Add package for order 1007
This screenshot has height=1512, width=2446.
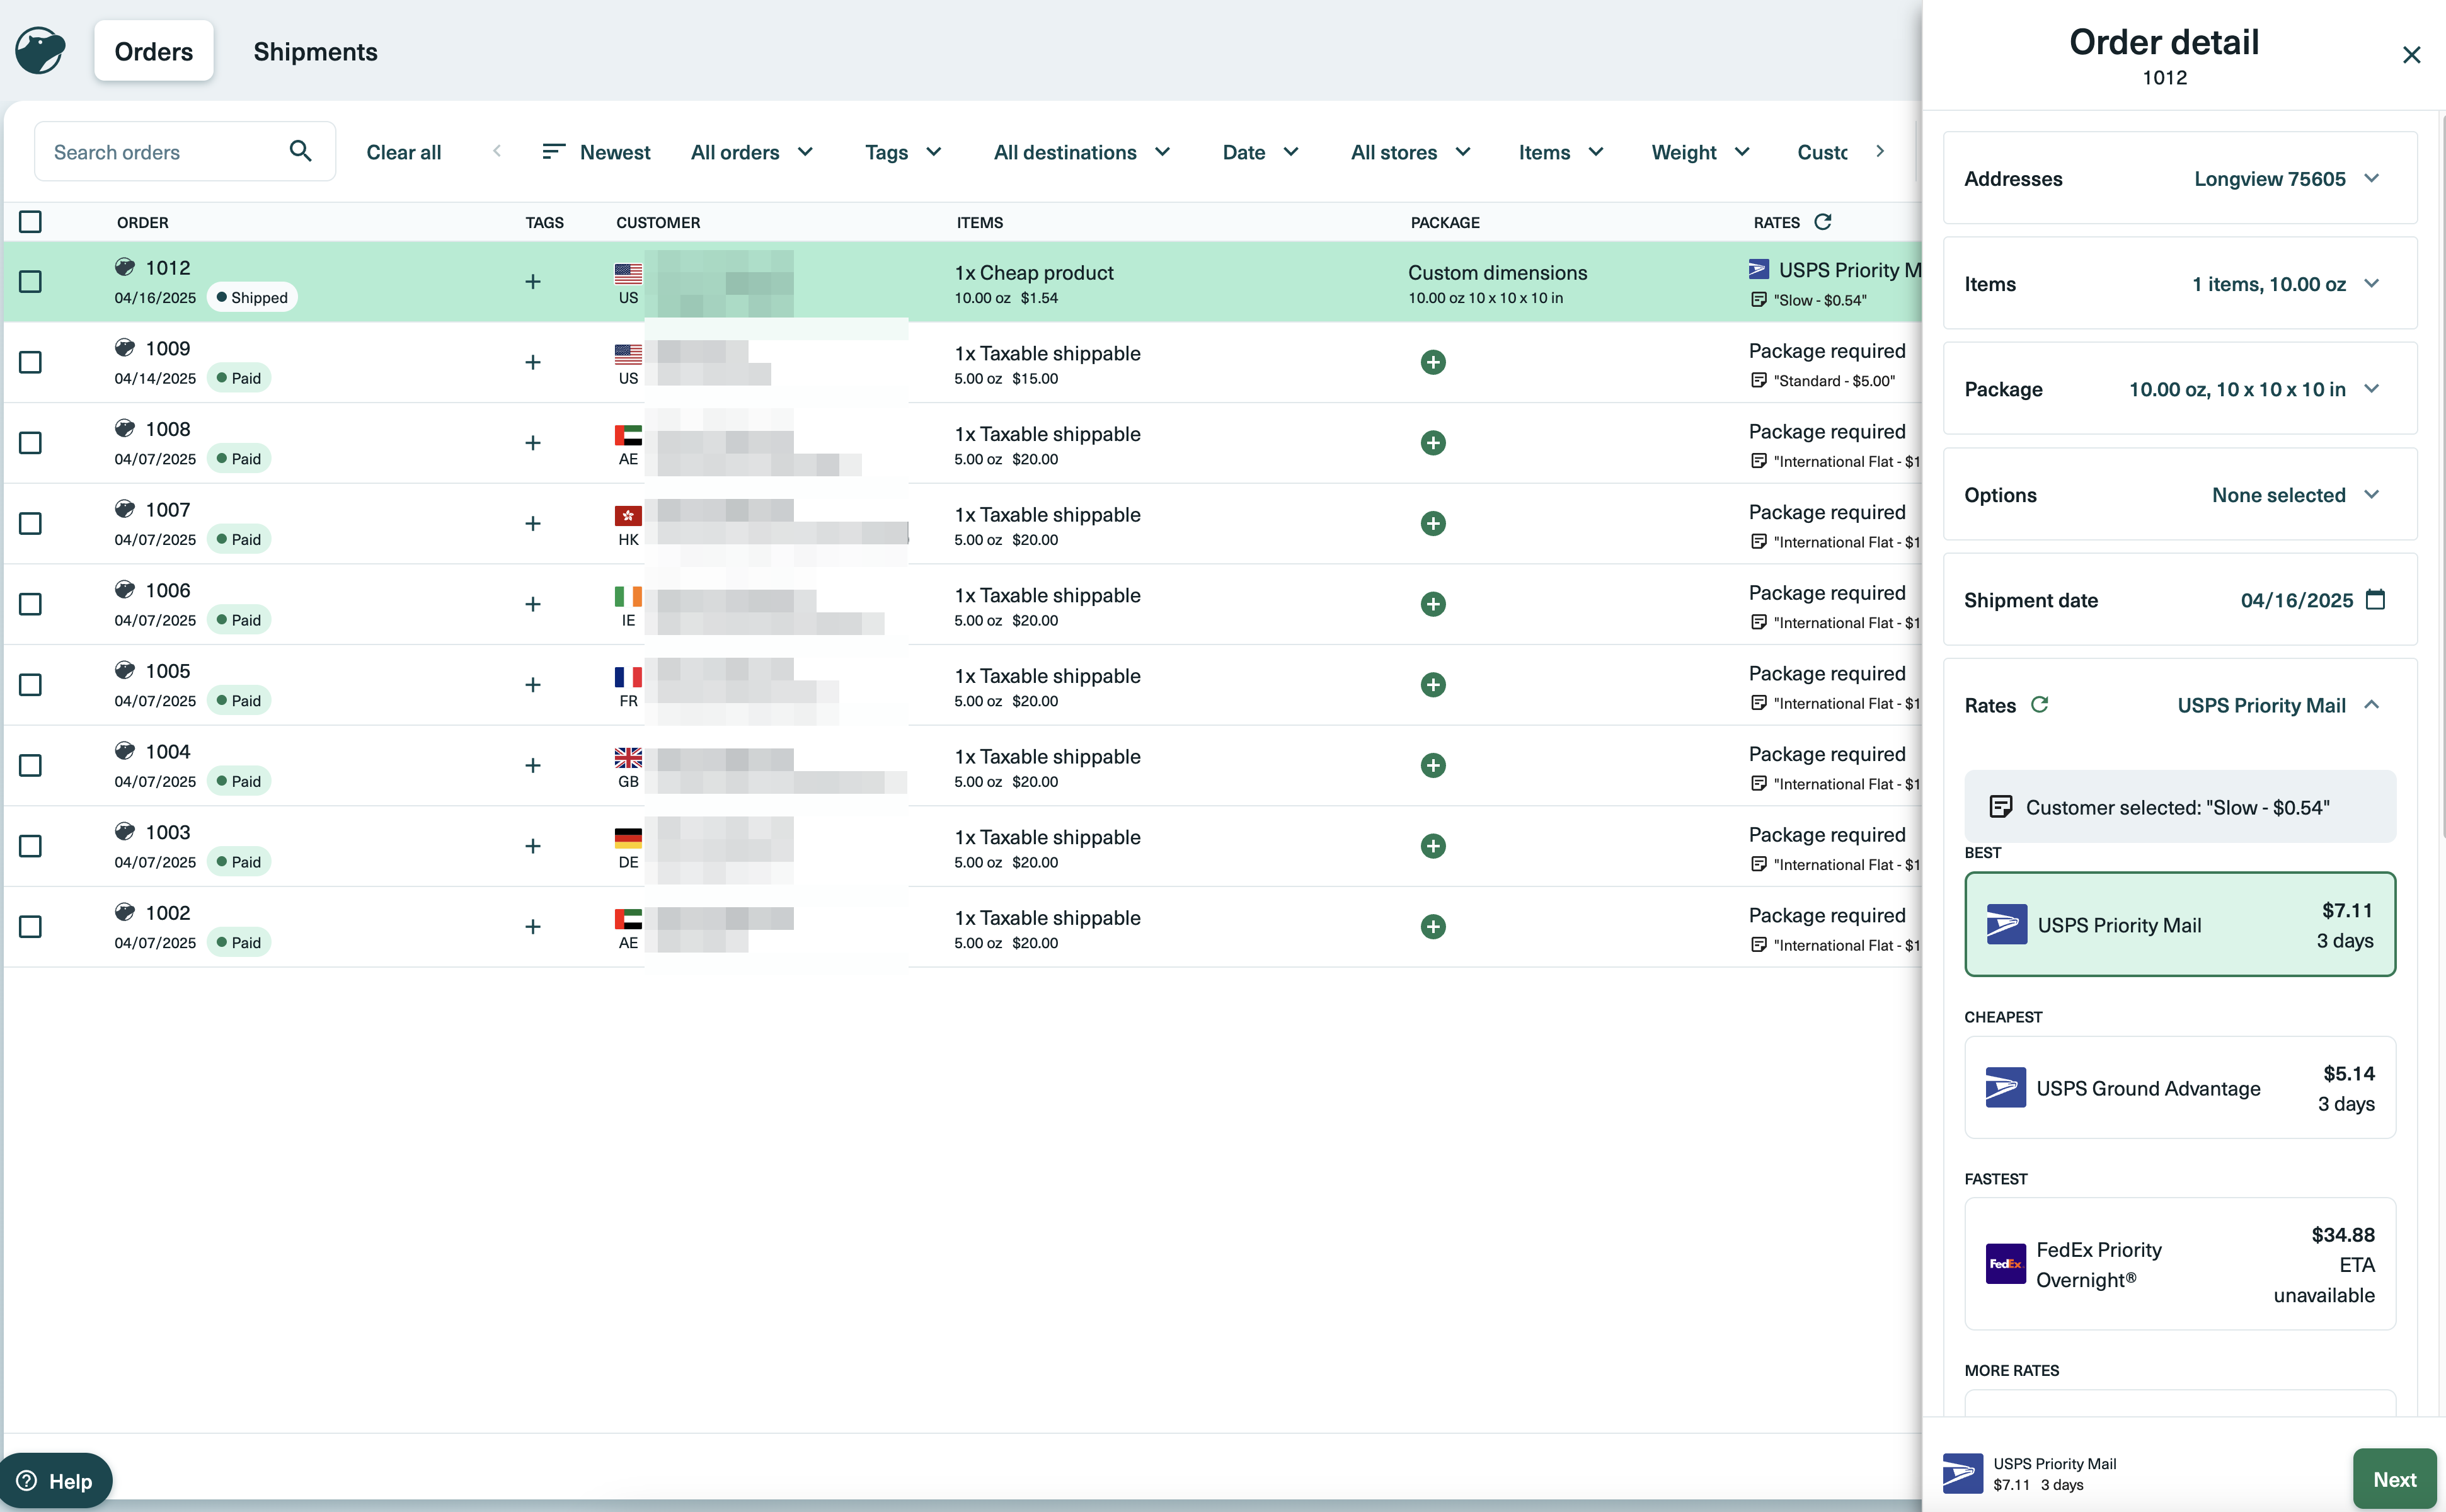[1433, 523]
